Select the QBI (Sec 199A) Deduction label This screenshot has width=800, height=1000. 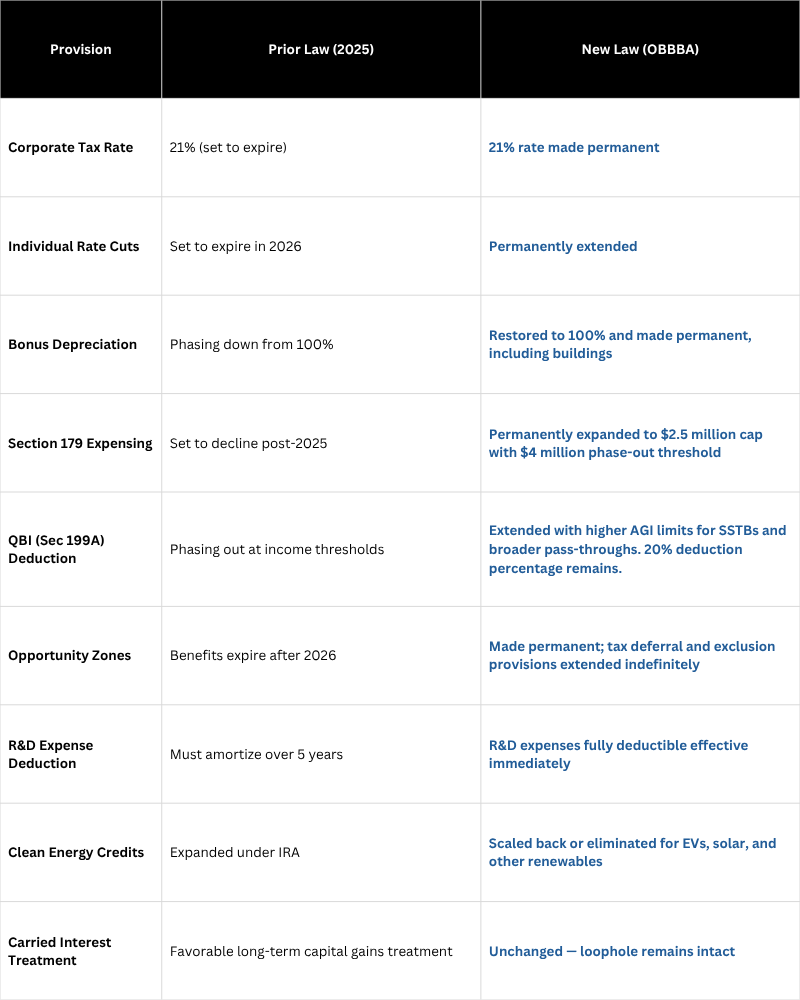coord(56,549)
